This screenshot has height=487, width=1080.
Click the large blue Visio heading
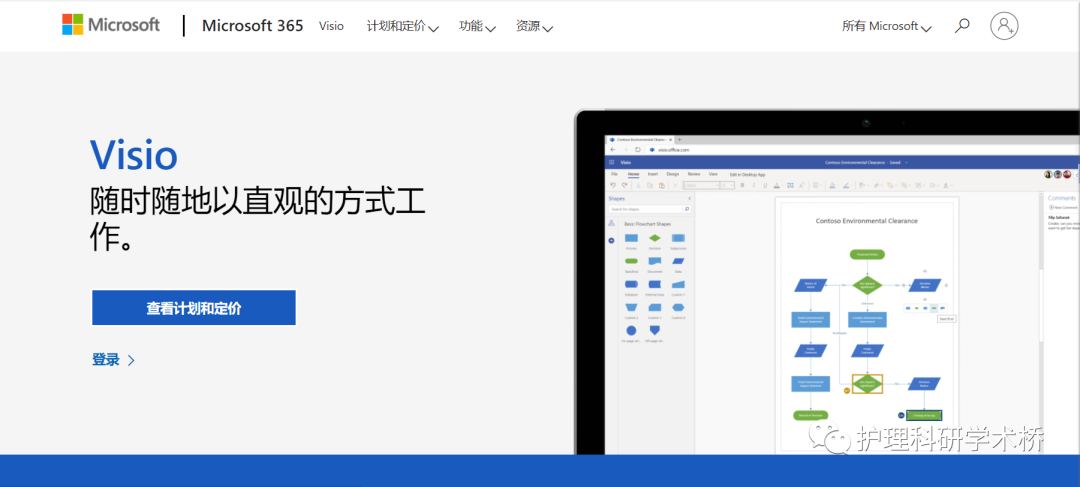click(134, 154)
